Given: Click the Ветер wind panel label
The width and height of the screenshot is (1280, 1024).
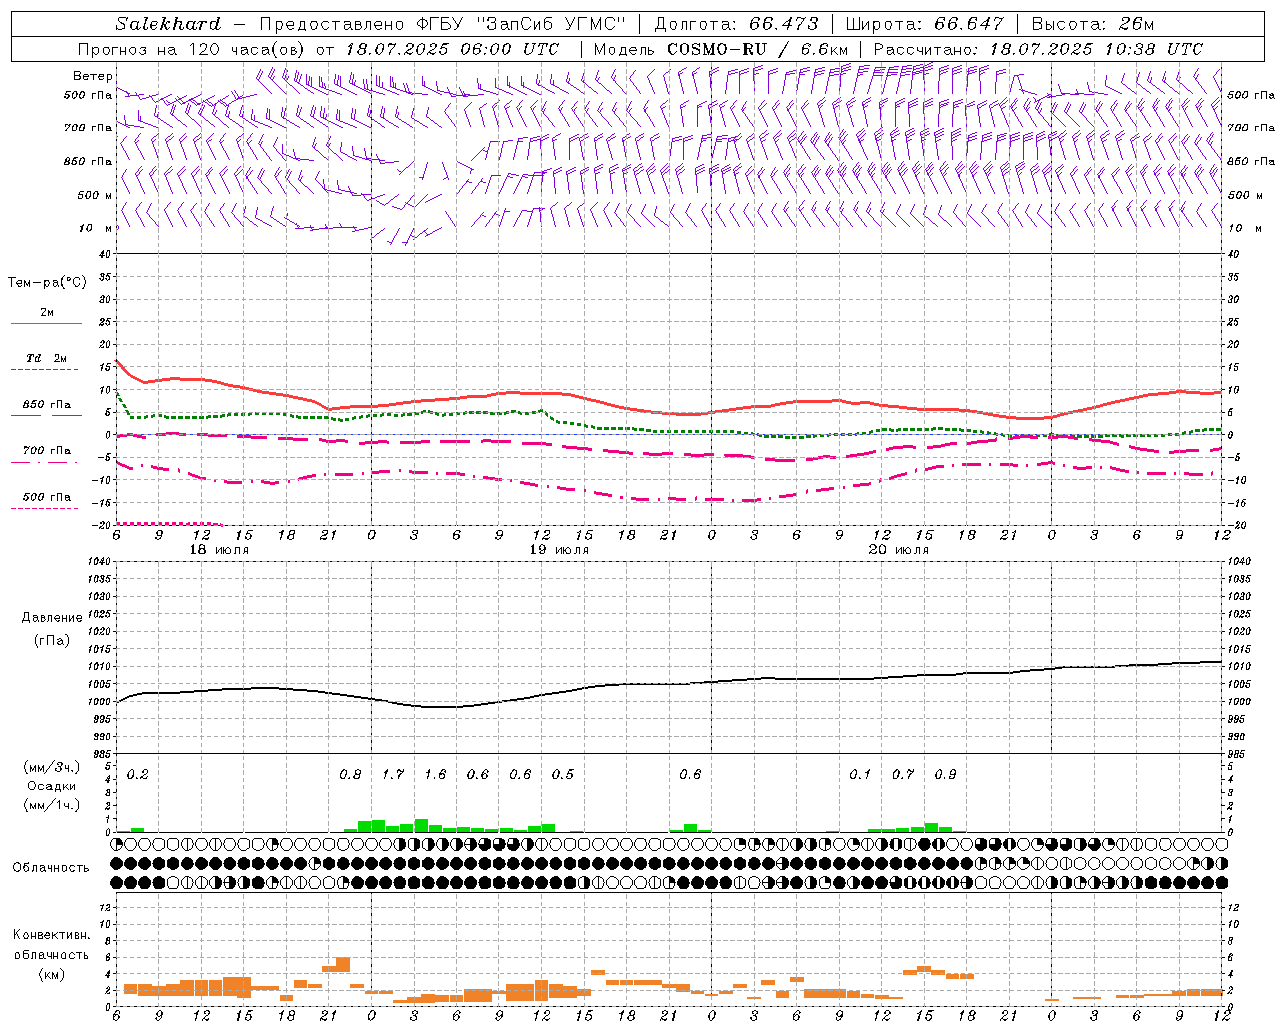Looking at the screenshot, I should [x=93, y=76].
